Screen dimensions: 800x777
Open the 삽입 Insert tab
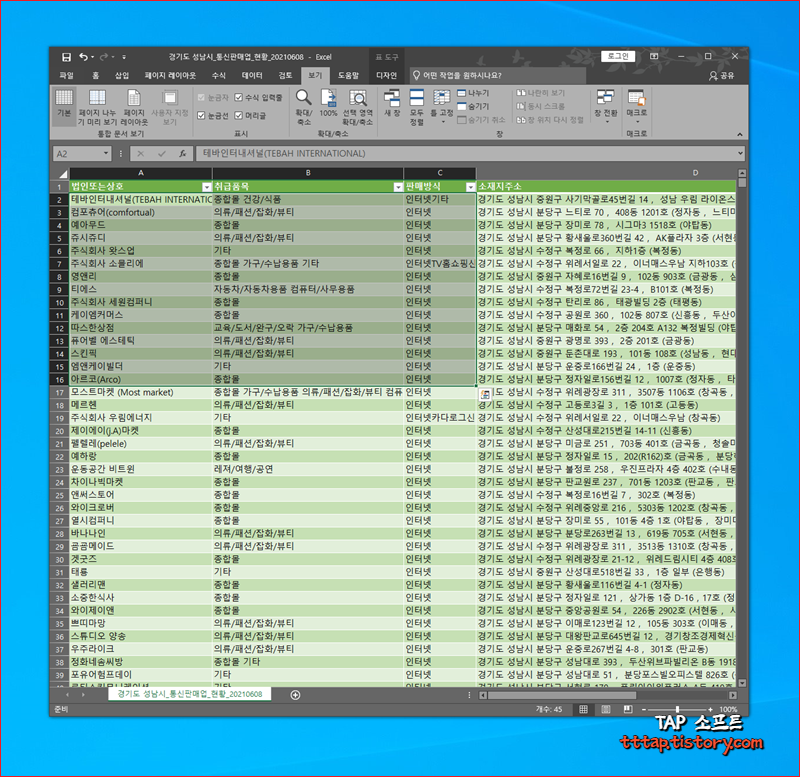pos(122,76)
